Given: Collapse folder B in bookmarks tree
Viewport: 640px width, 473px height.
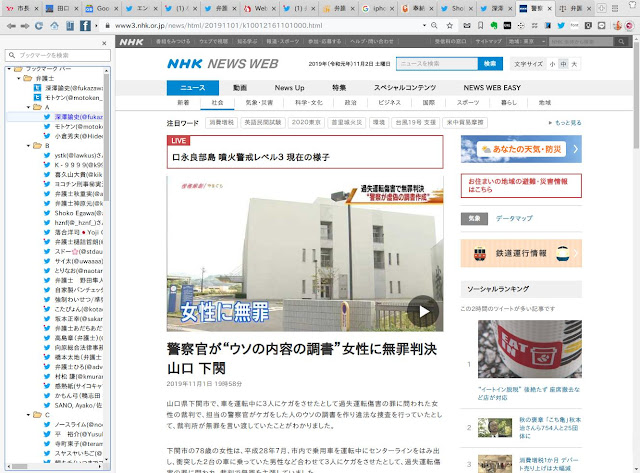Looking at the screenshot, I should coord(29,146).
